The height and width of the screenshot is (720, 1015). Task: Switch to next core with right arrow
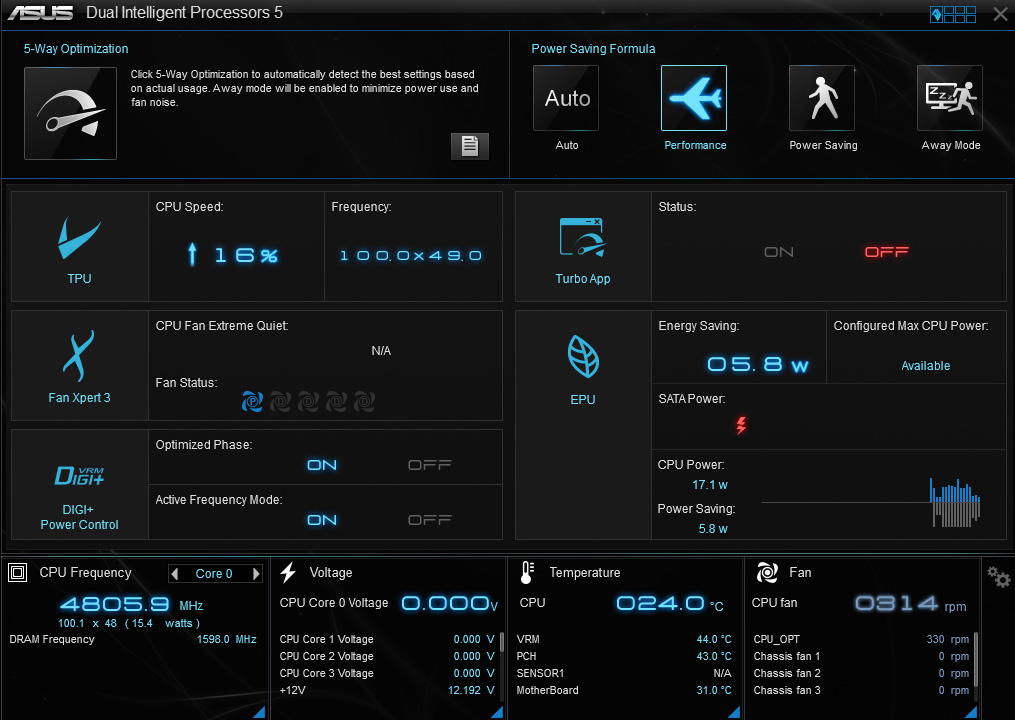(x=256, y=574)
